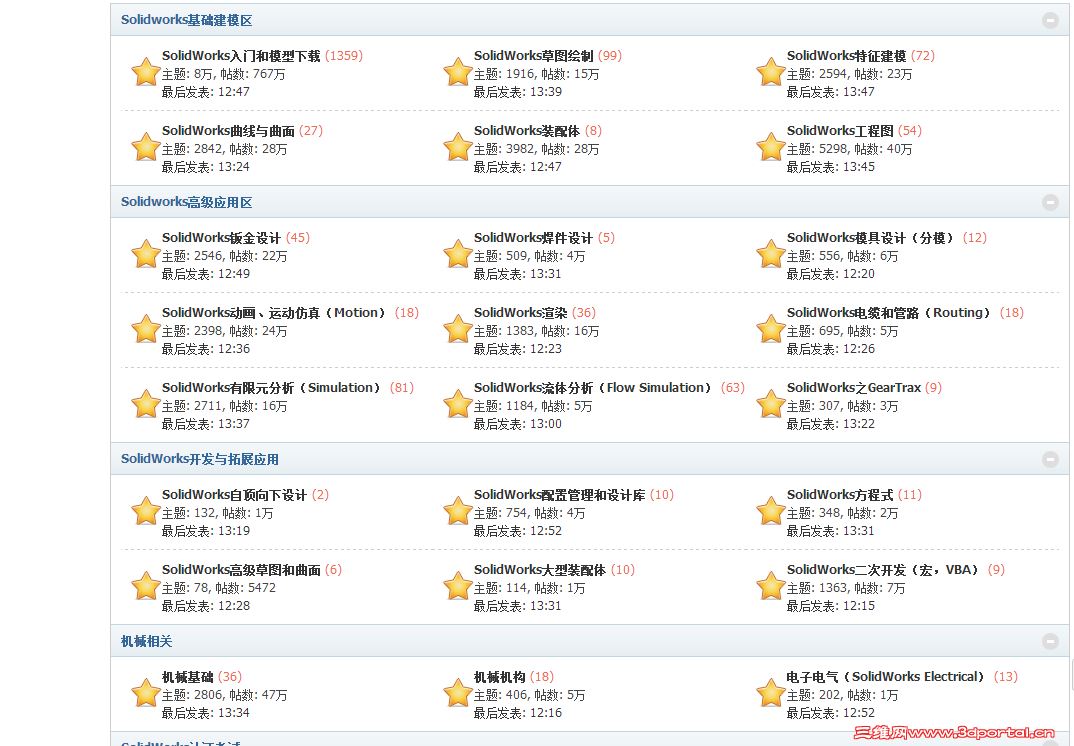Visit SolidWorks流体分析（Flow Simulation） forum

point(595,387)
